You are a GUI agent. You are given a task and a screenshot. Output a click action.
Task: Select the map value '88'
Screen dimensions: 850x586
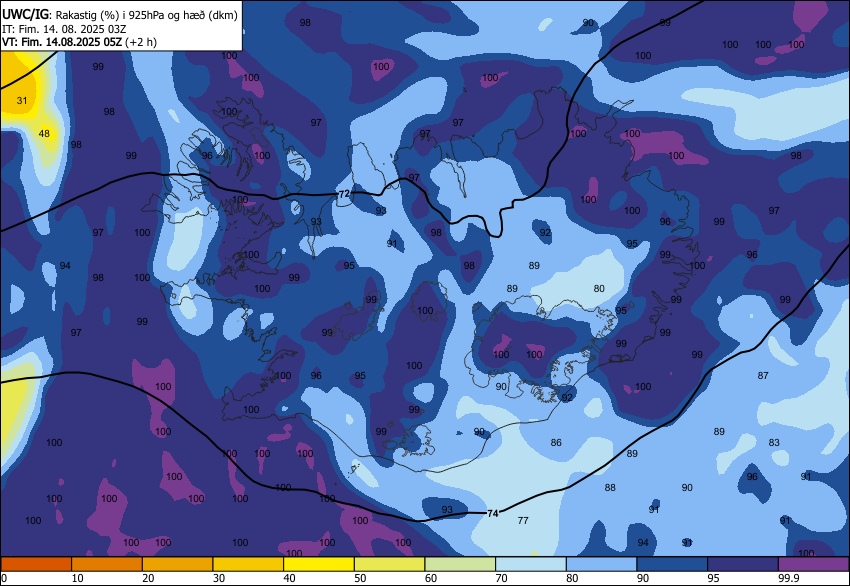click(610, 487)
